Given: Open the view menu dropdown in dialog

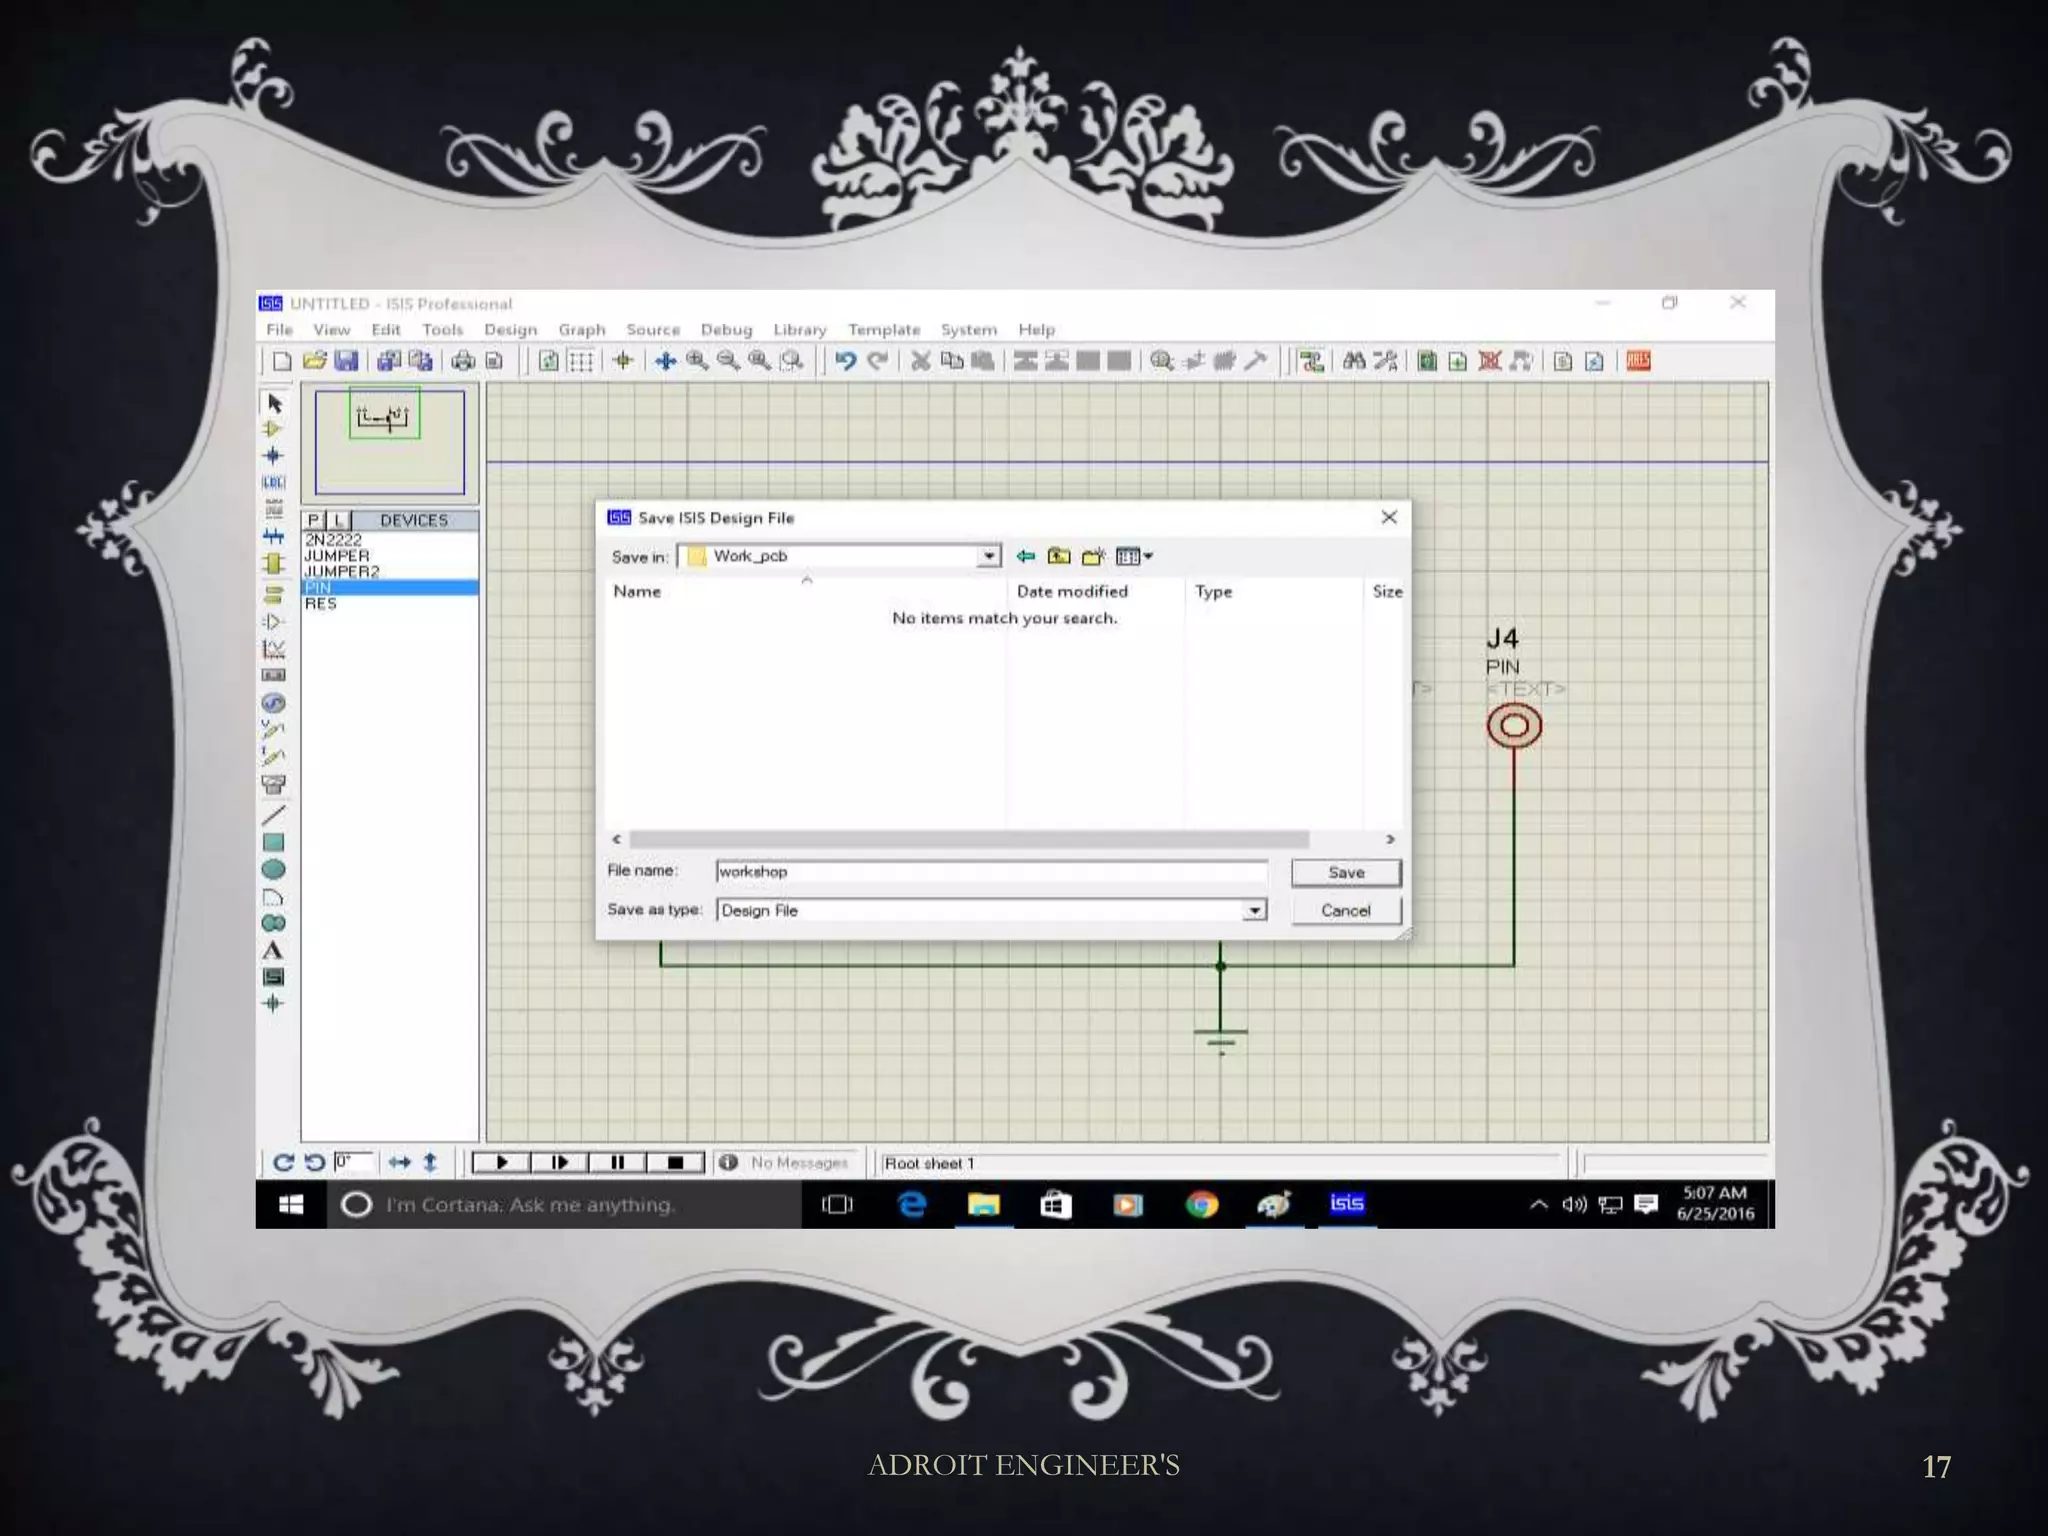Looking at the screenshot, I should [1134, 556].
